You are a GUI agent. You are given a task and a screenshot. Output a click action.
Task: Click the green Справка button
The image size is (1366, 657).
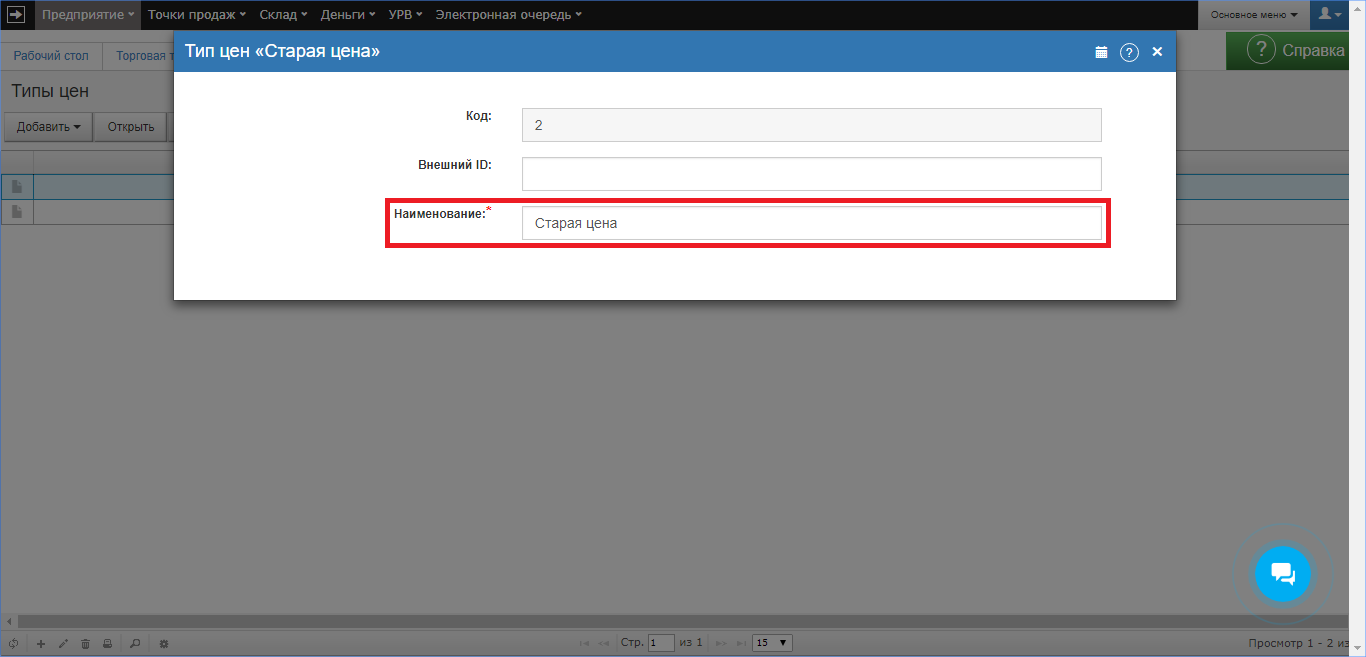[x=1296, y=51]
